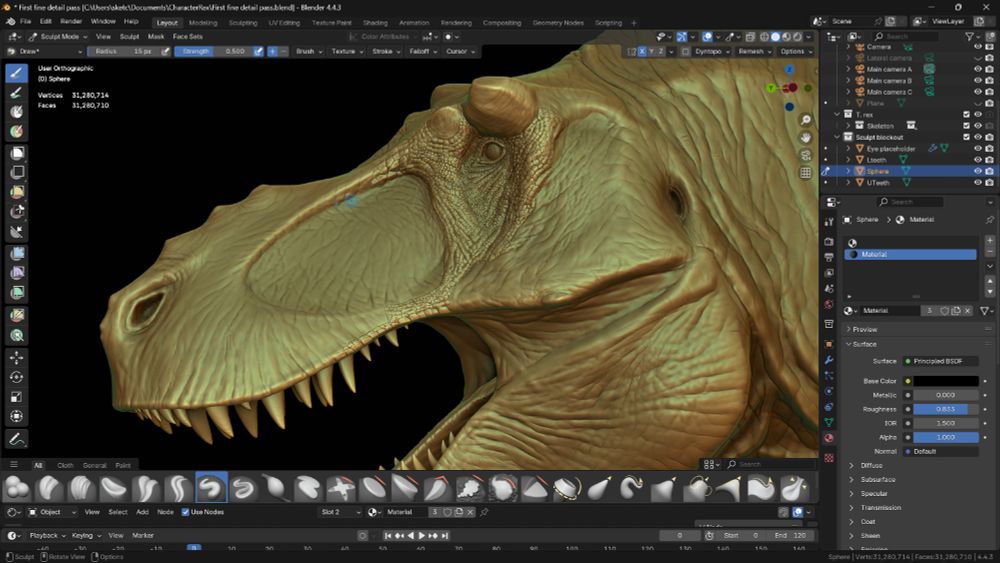Open the Falloff dropdown

(423, 52)
